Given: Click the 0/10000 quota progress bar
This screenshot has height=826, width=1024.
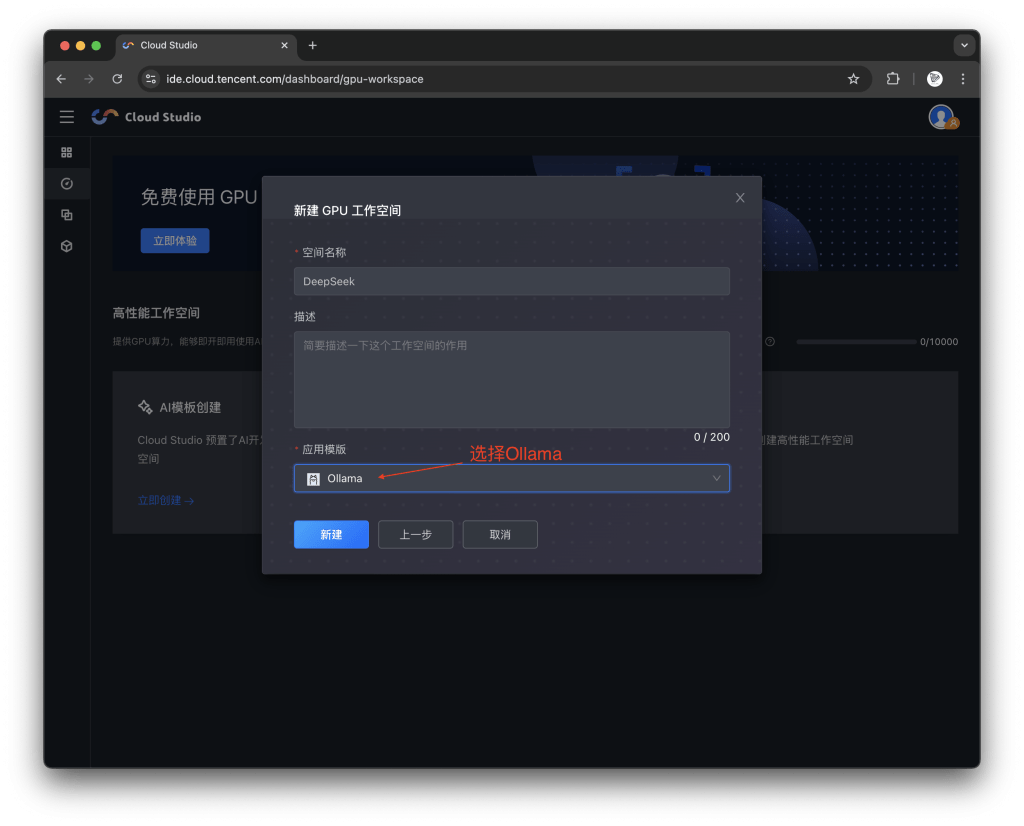Looking at the screenshot, I should [x=856, y=342].
